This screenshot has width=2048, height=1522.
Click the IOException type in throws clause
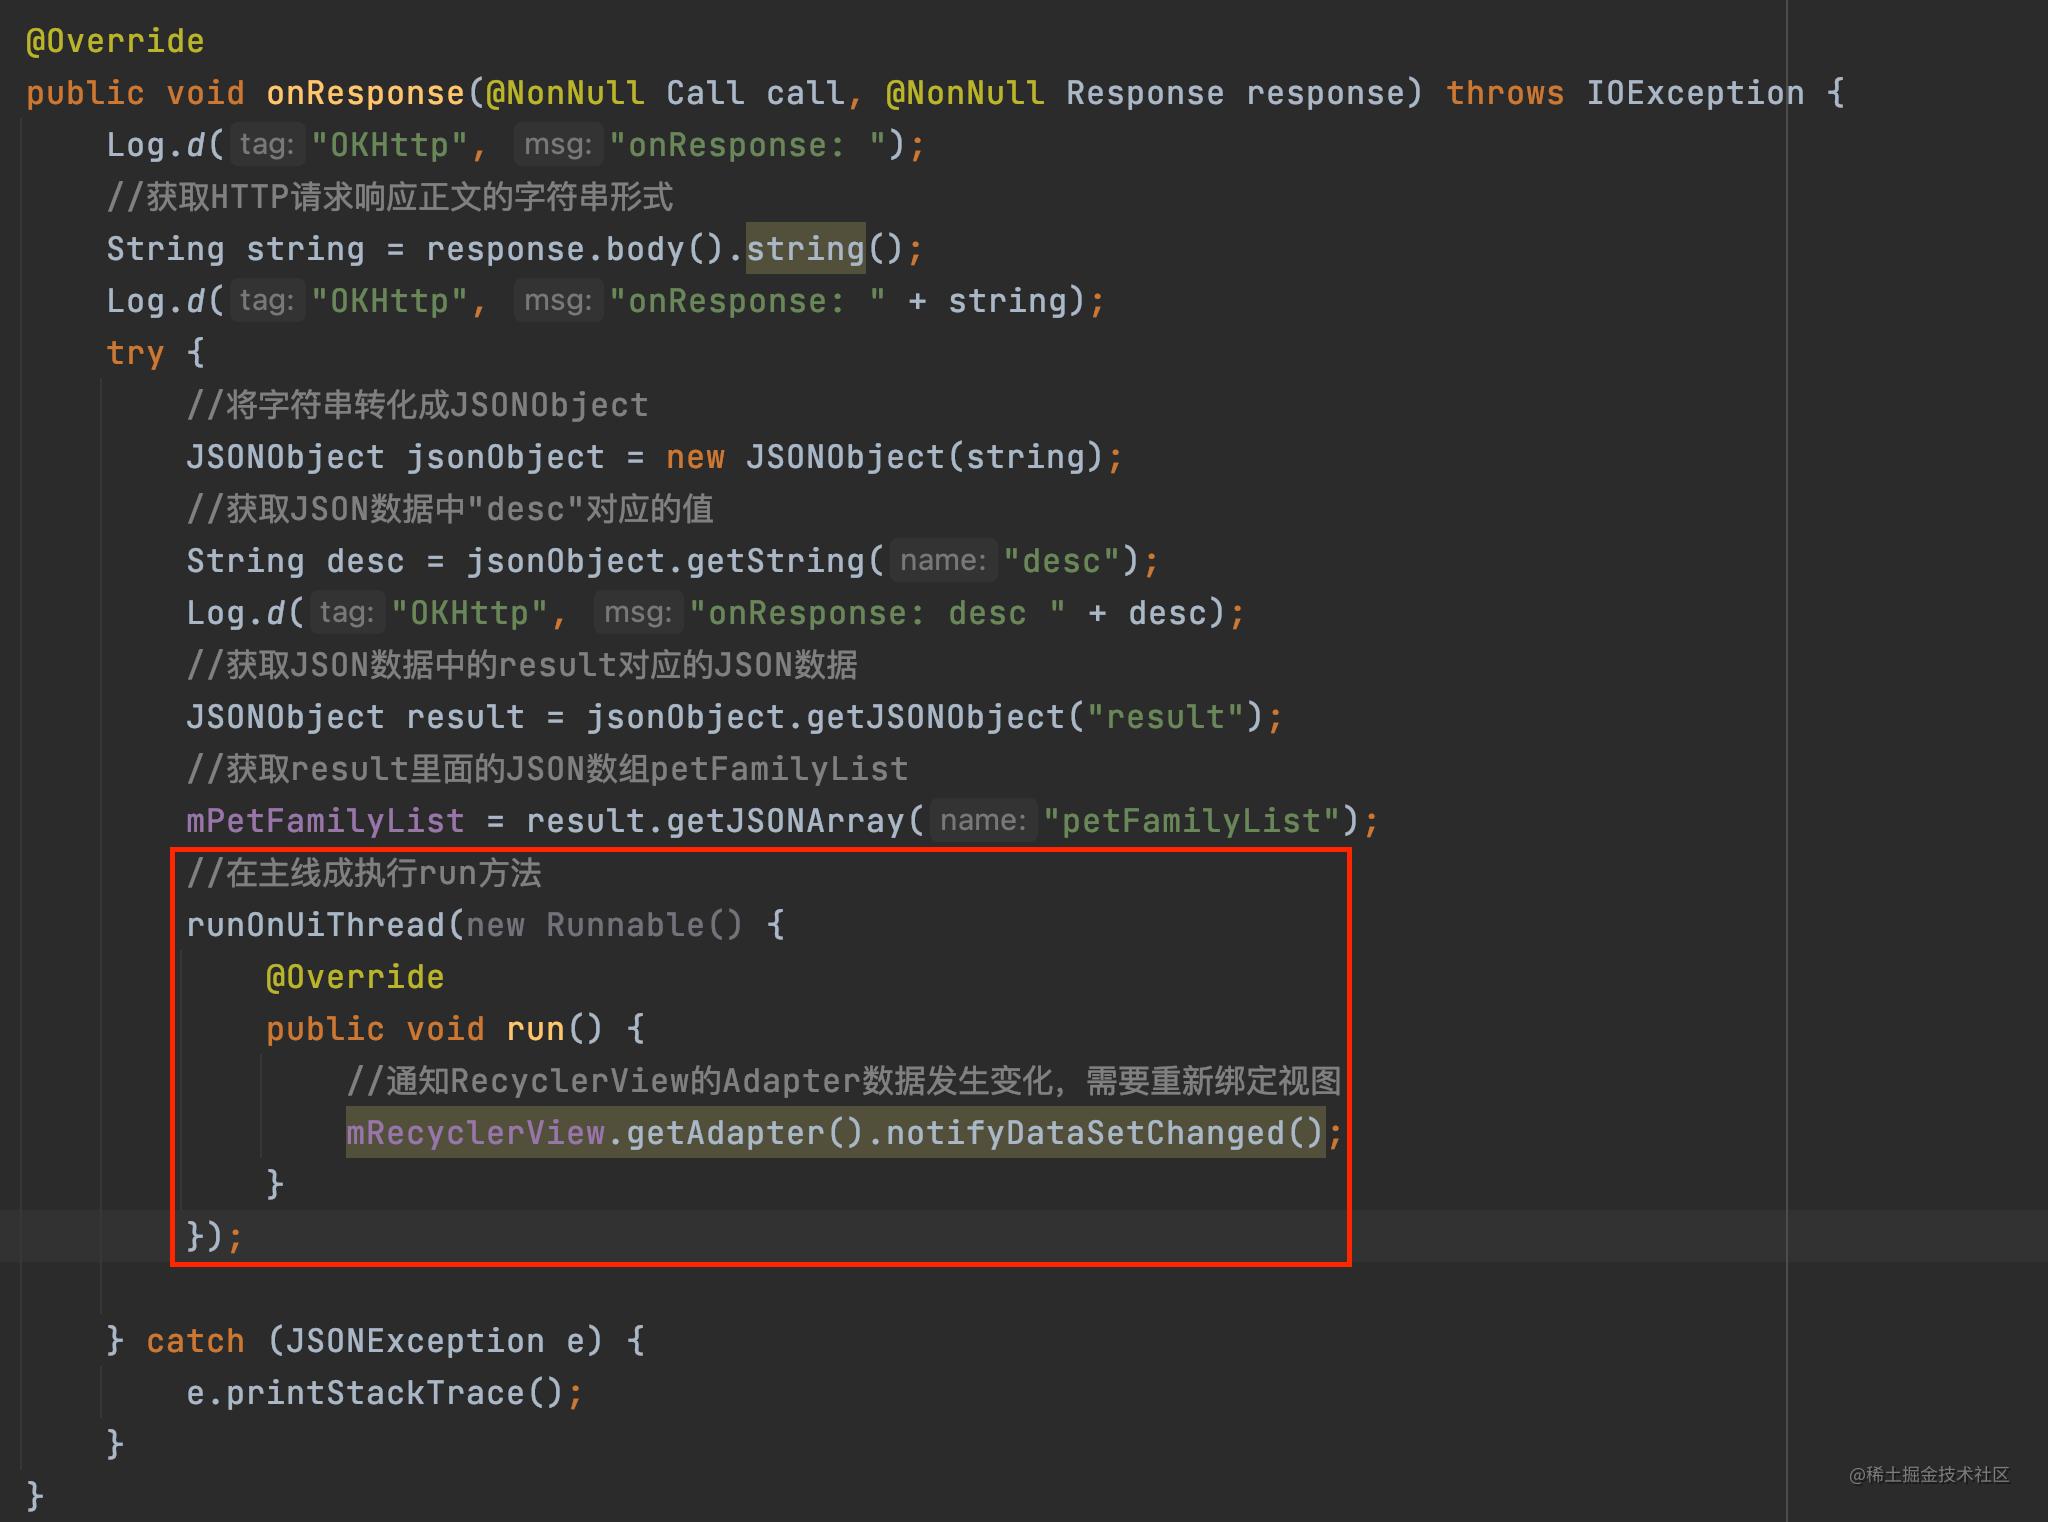(1695, 93)
